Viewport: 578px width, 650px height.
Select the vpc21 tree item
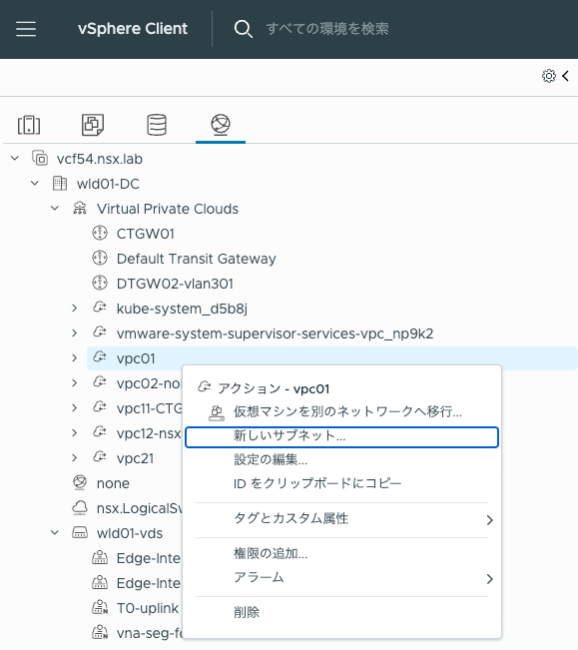tap(135, 458)
